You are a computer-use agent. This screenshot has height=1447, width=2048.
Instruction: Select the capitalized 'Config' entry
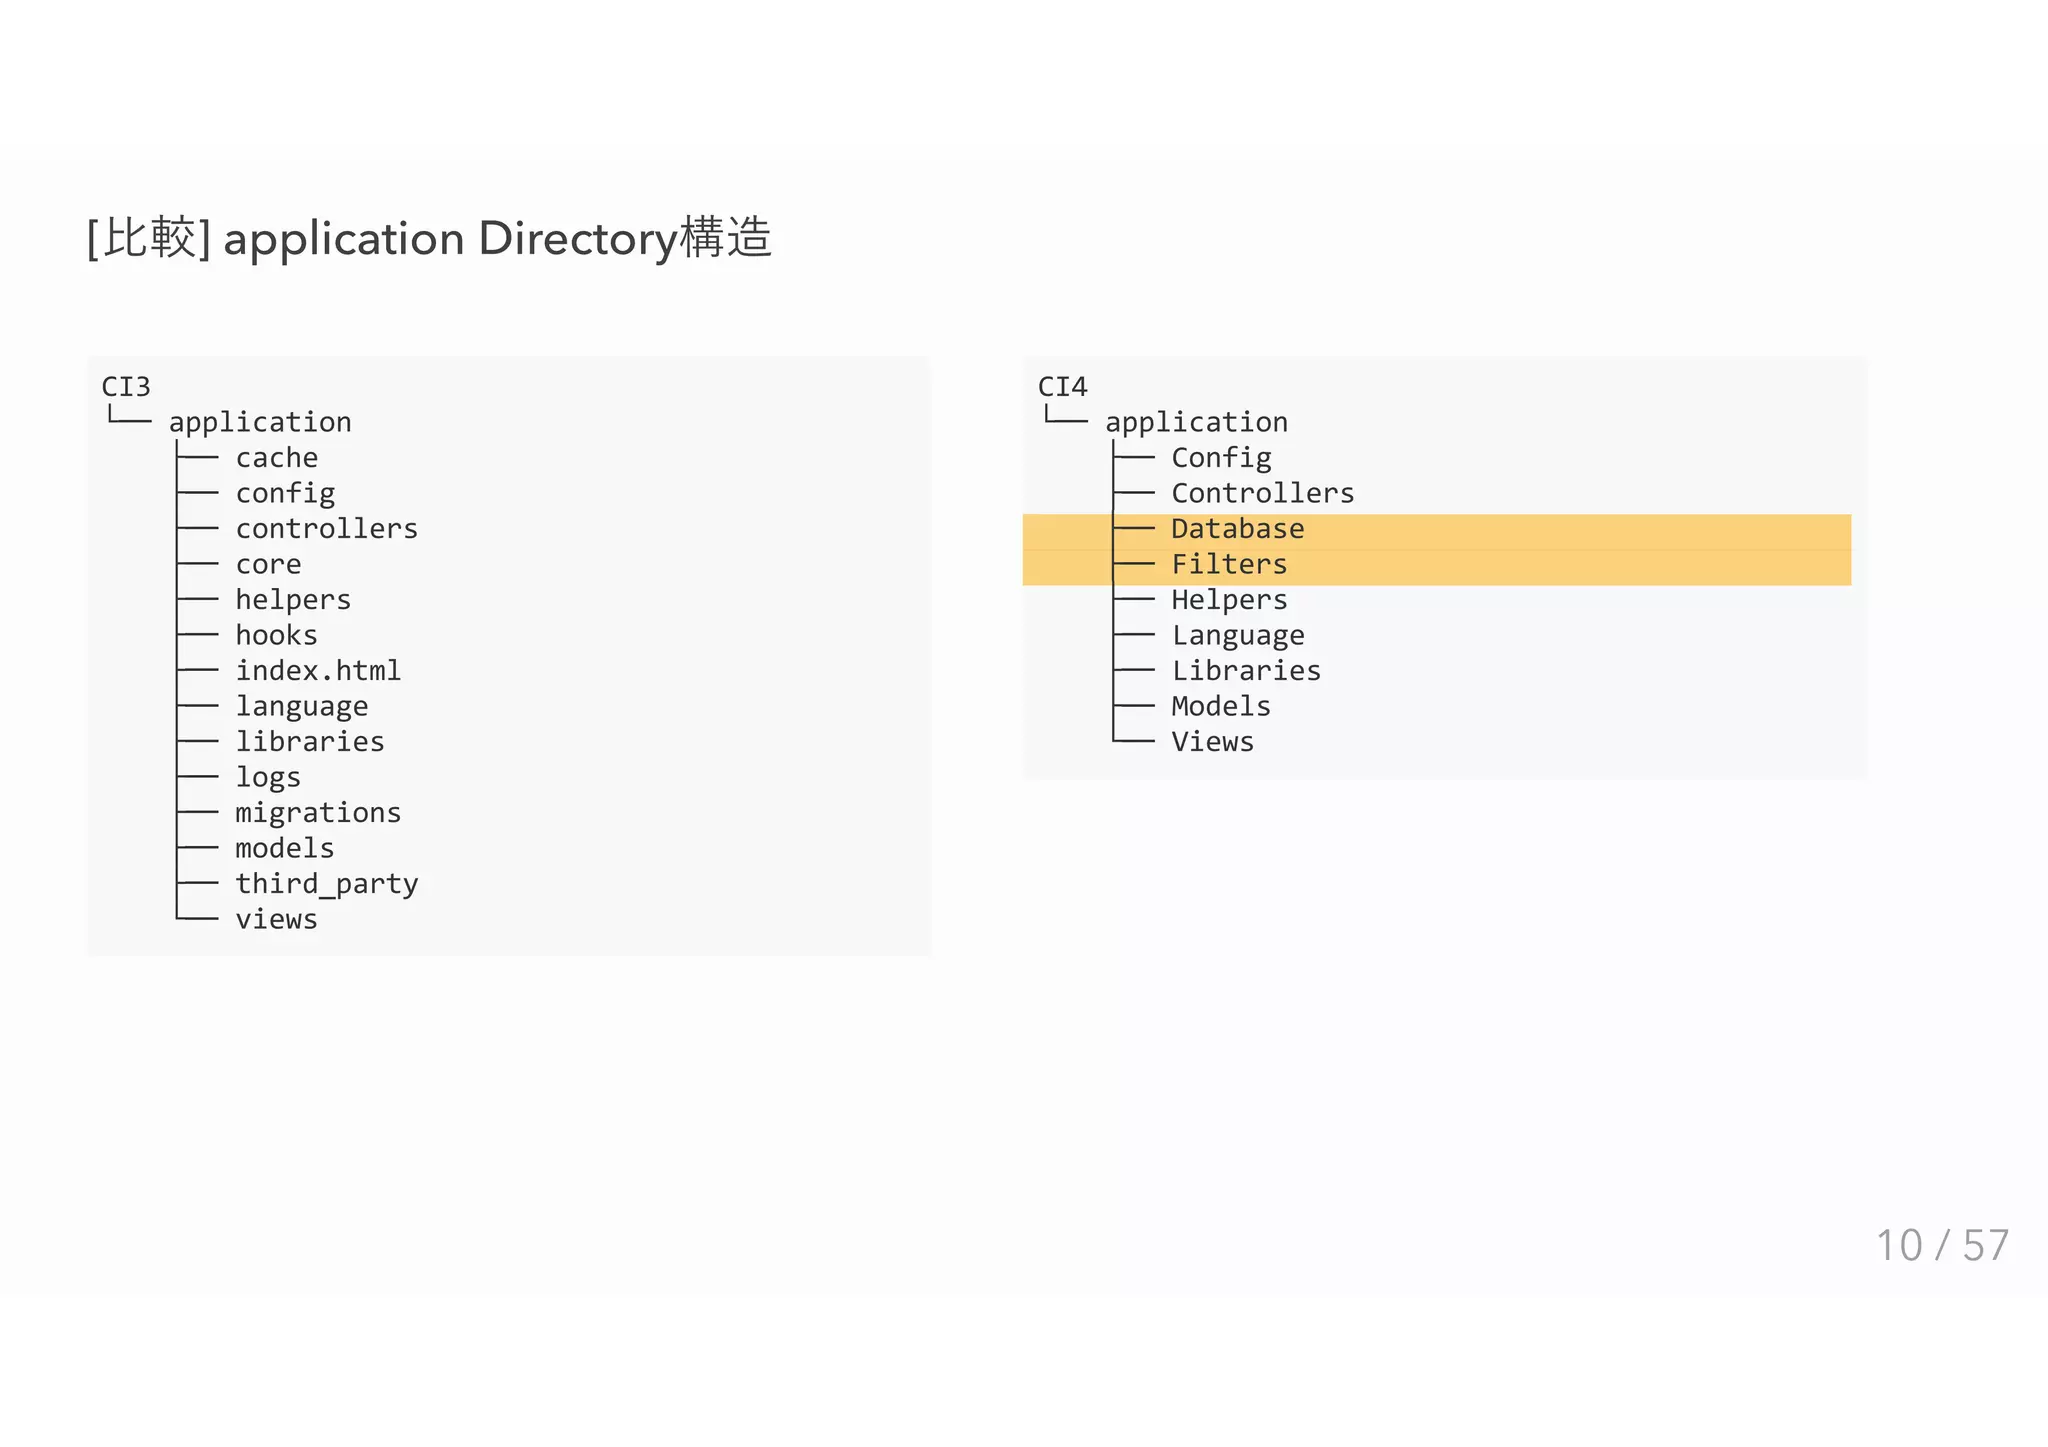(x=1221, y=457)
